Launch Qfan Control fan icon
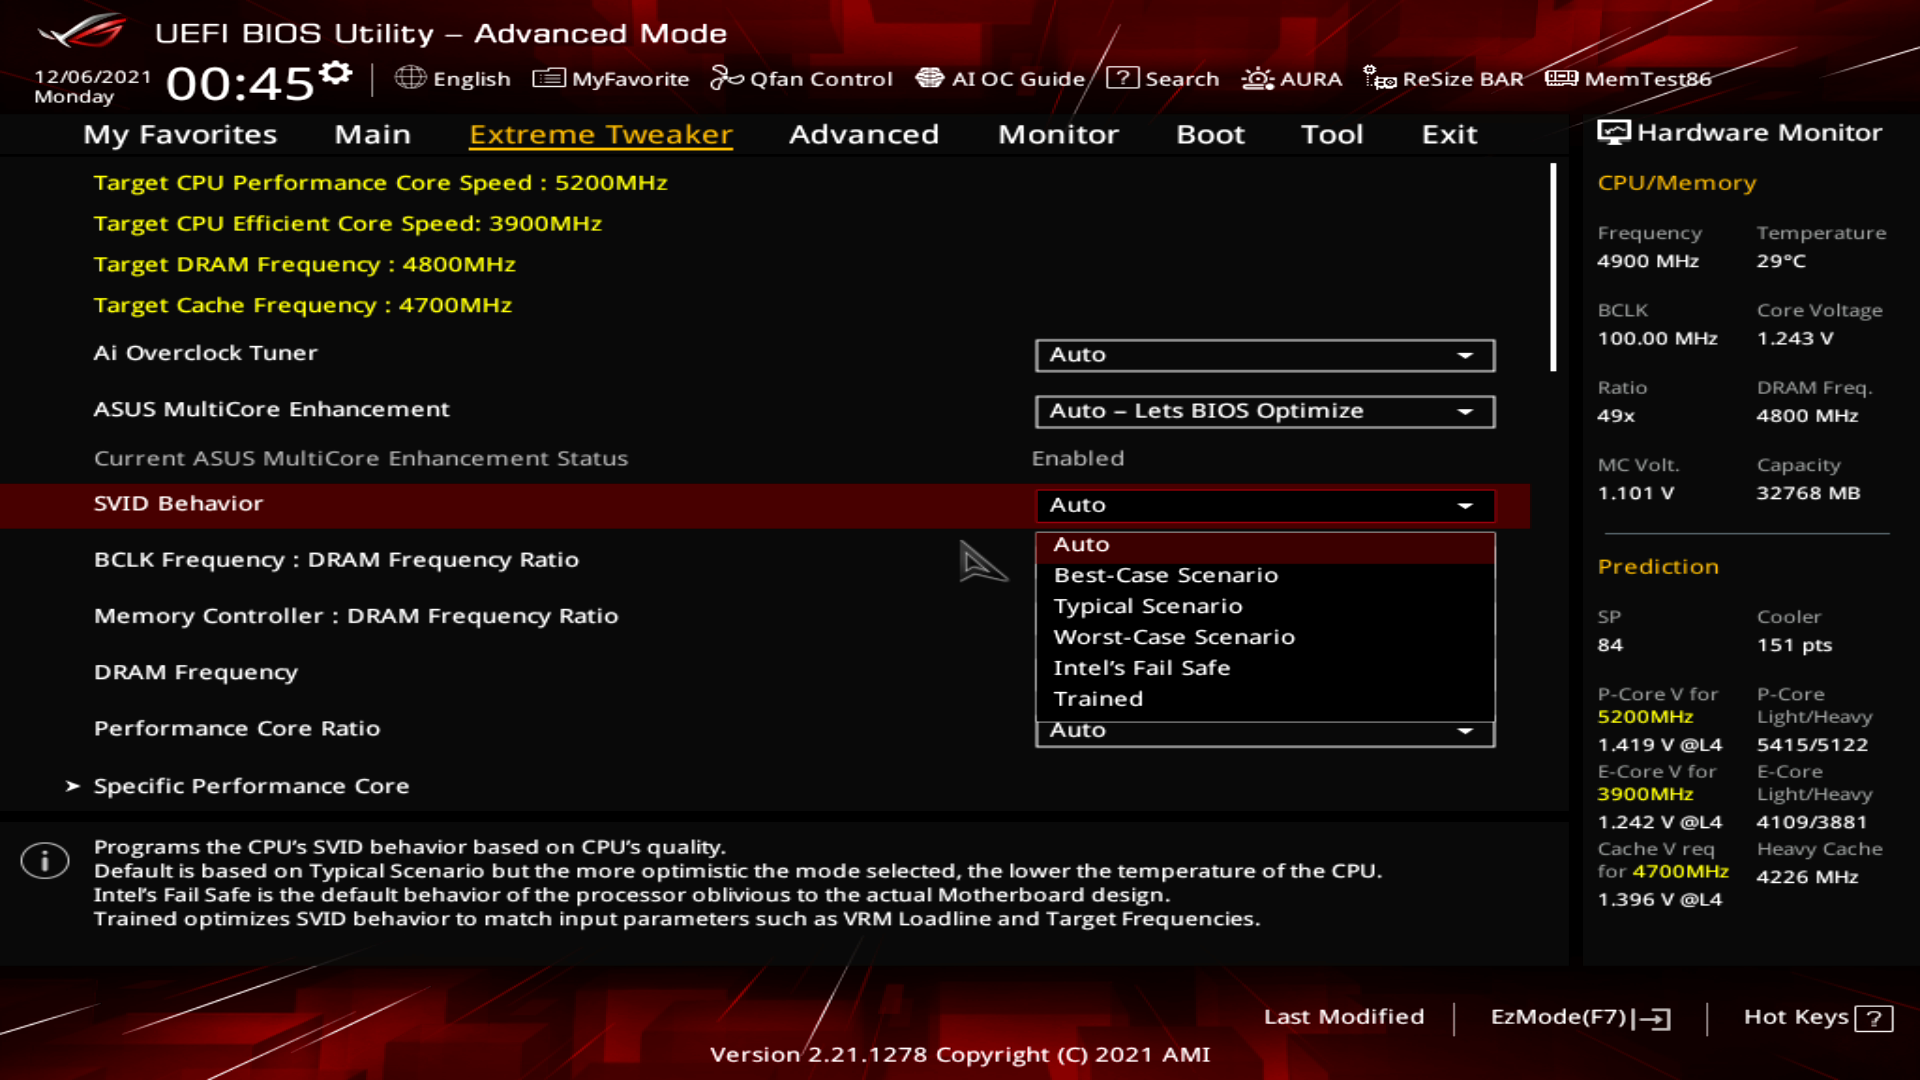Screen dimensions: 1920x1080 726,78
